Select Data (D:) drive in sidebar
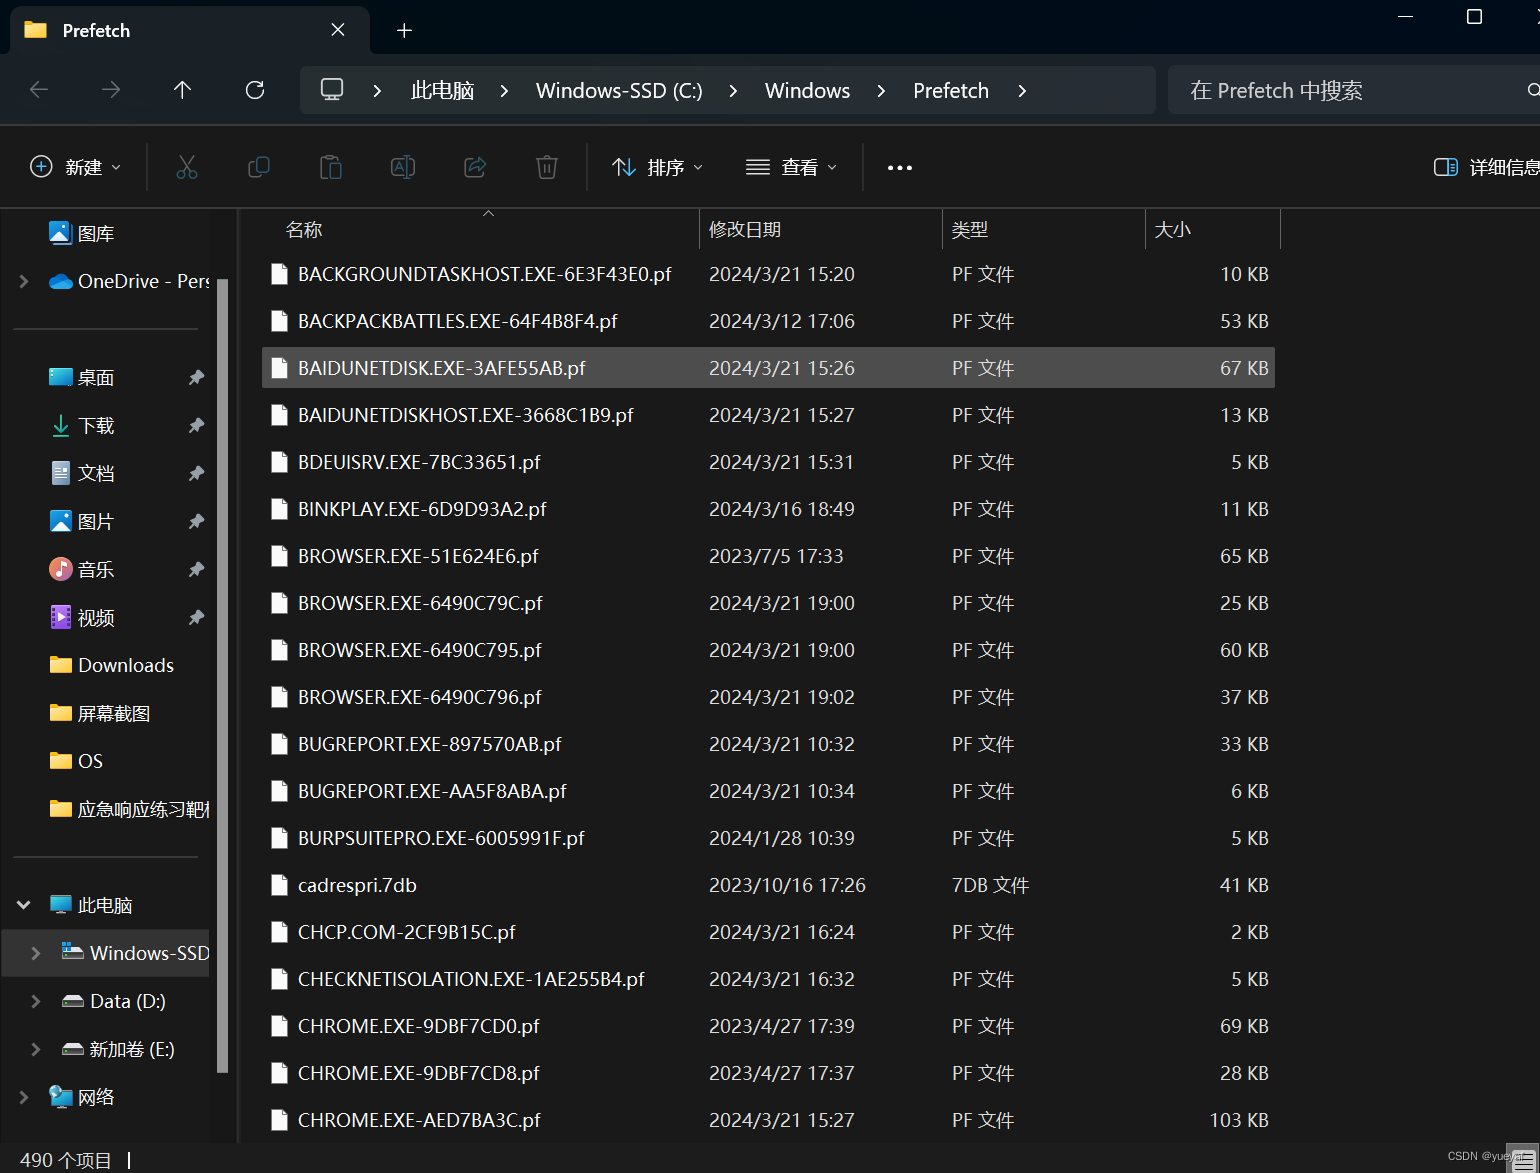 113,1001
